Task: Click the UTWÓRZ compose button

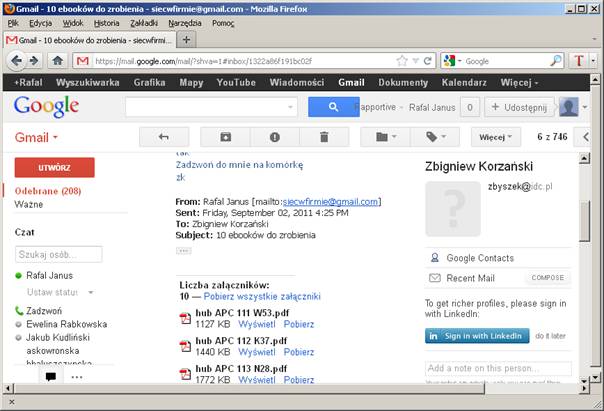Action: click(x=54, y=168)
